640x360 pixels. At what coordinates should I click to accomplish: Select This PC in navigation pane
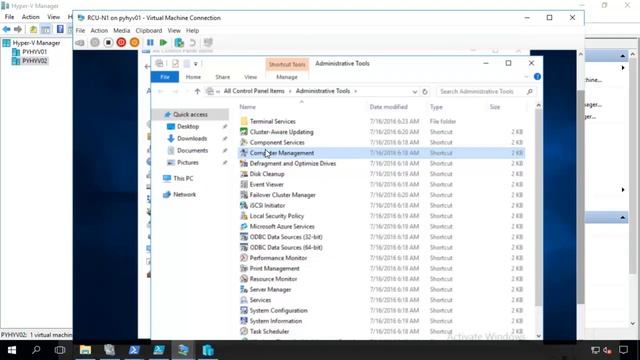[183, 178]
